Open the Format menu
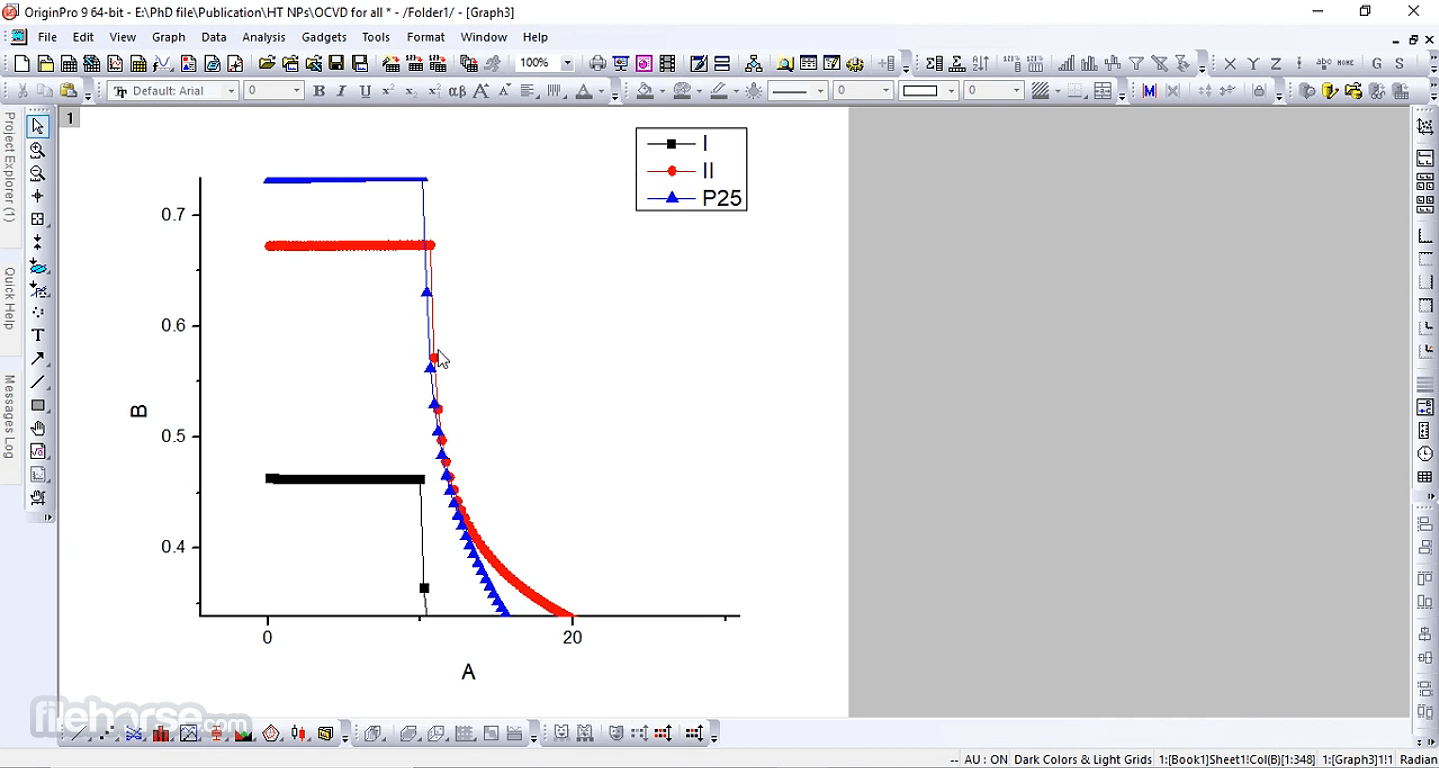 [x=425, y=37]
